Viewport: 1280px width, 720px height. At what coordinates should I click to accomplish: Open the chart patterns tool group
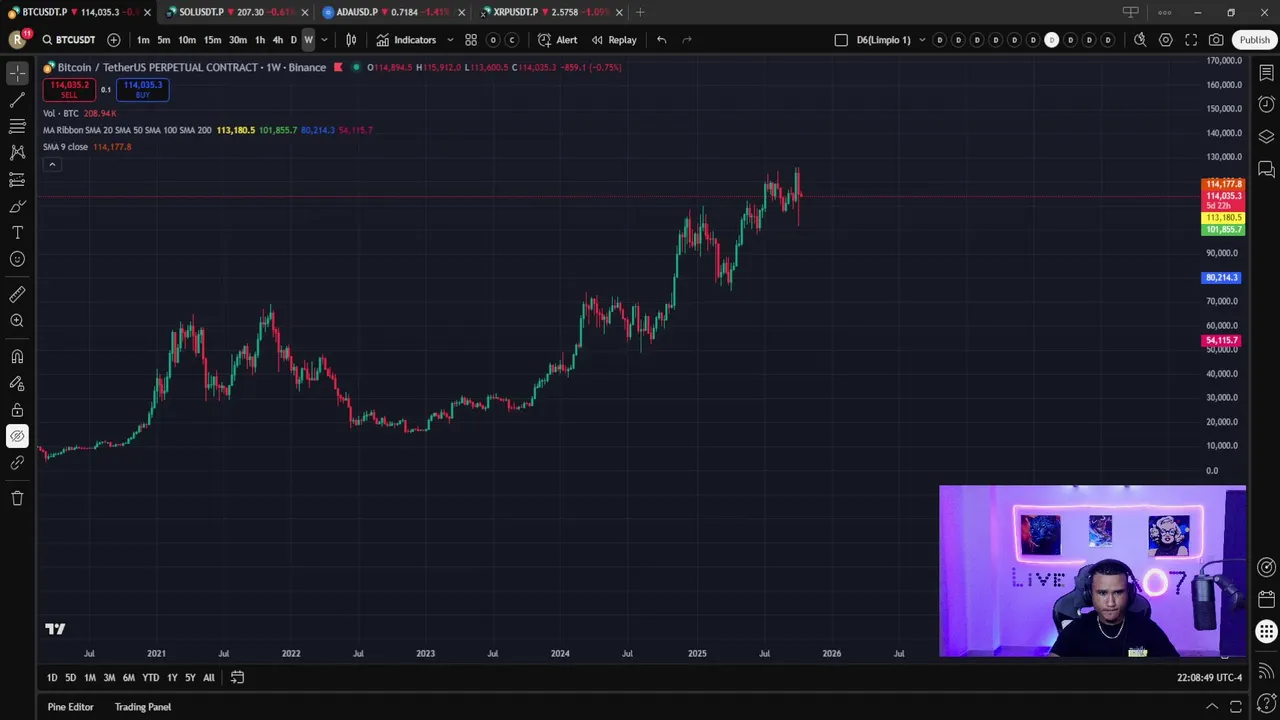tap(17, 153)
